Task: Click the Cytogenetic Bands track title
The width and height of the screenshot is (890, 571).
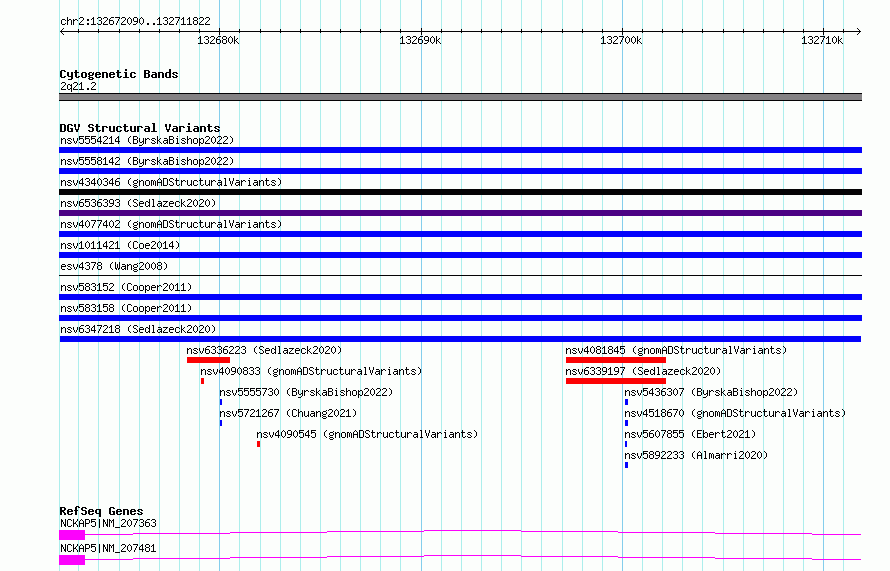Action: click(x=119, y=74)
